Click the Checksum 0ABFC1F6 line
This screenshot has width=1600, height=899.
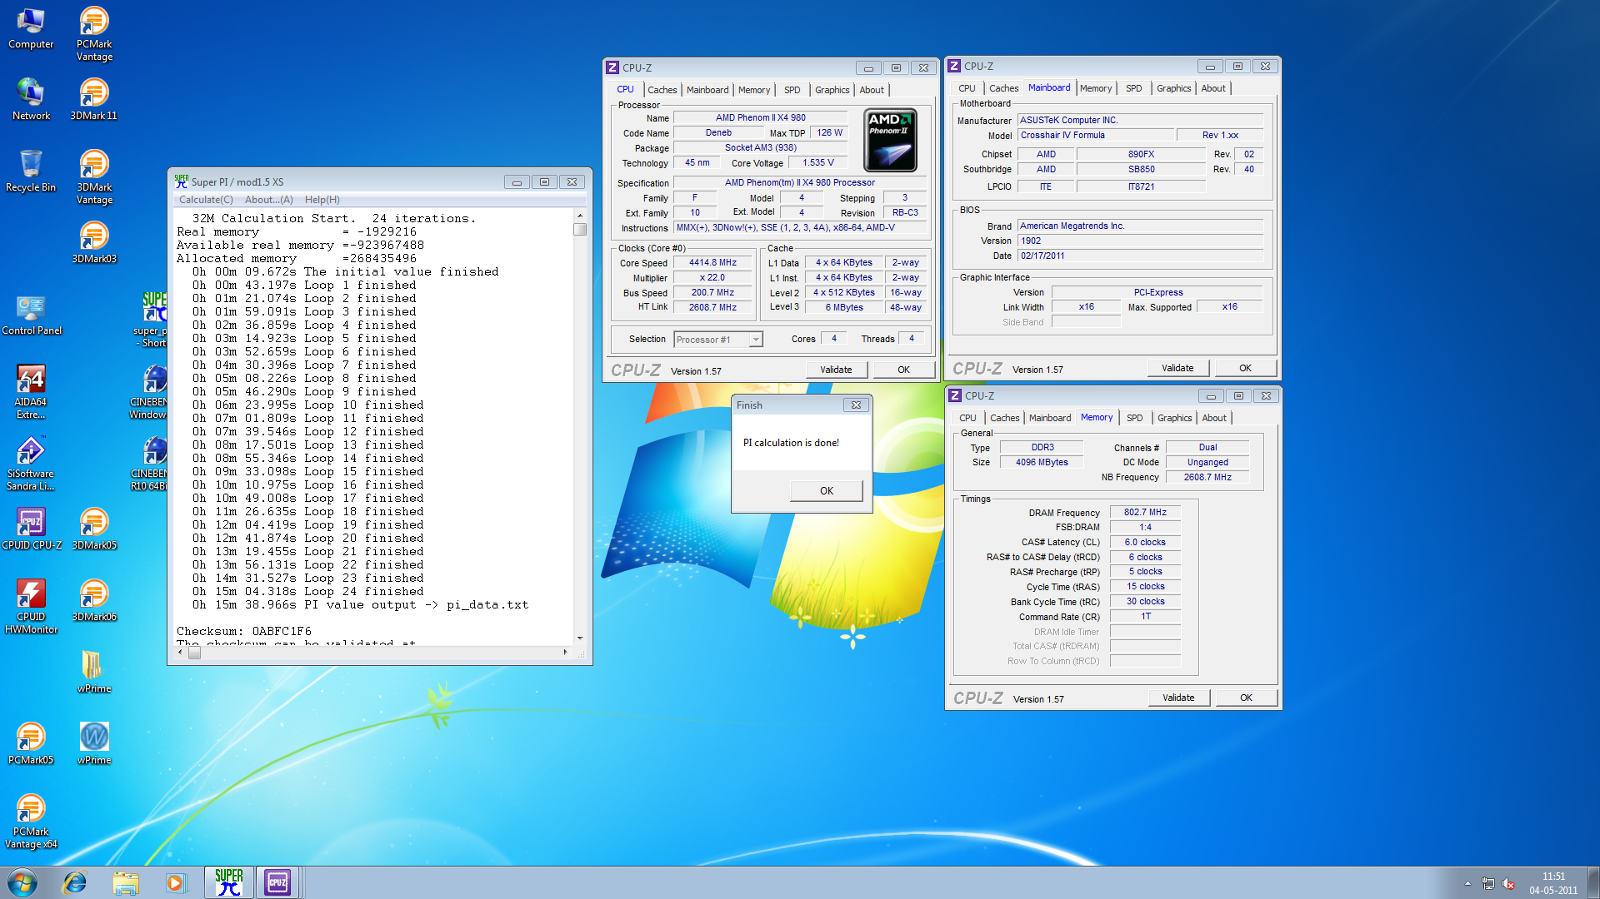pyautogui.click(x=244, y=631)
